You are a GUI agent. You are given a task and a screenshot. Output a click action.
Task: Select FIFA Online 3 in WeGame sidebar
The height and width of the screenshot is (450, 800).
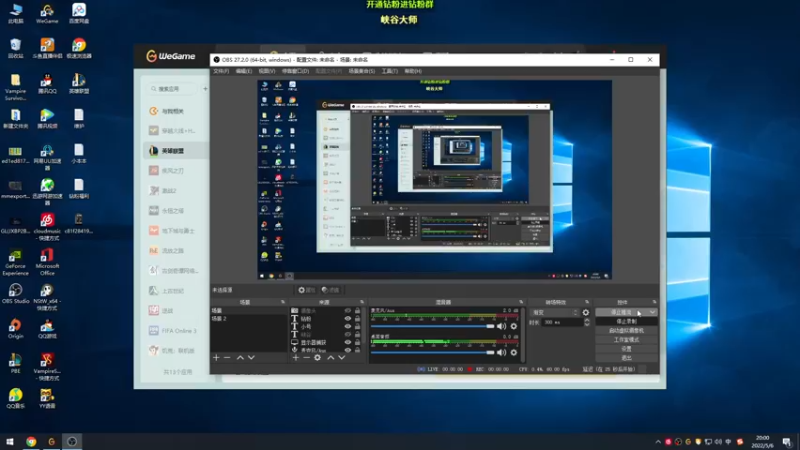point(173,331)
